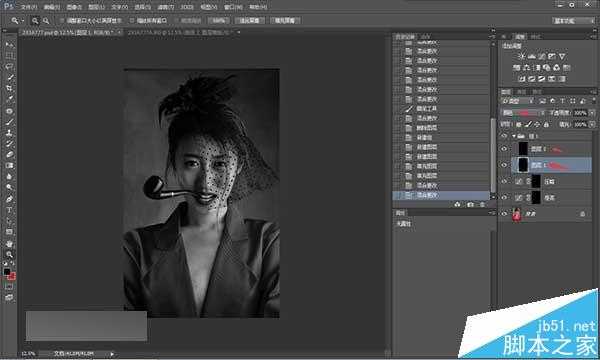This screenshot has width=600, height=360.
Task: Select the Clone Stamp tool
Action: pos(9,133)
